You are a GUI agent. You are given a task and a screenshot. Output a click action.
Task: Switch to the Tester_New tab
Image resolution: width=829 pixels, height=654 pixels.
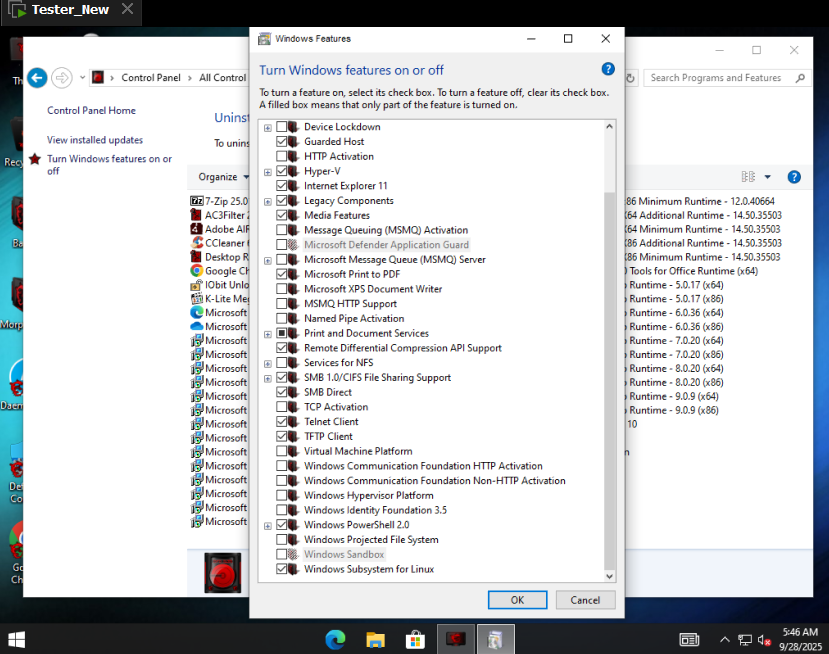70,10
